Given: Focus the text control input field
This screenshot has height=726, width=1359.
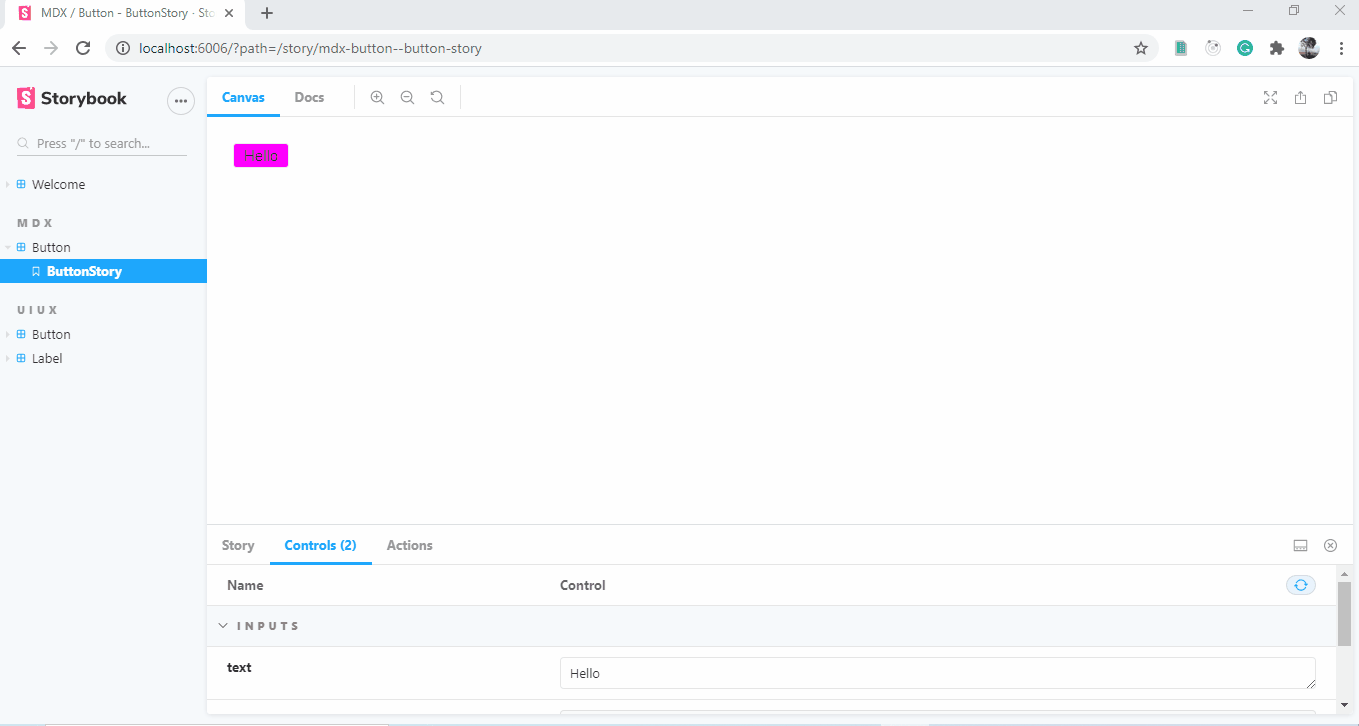Looking at the screenshot, I should point(937,672).
